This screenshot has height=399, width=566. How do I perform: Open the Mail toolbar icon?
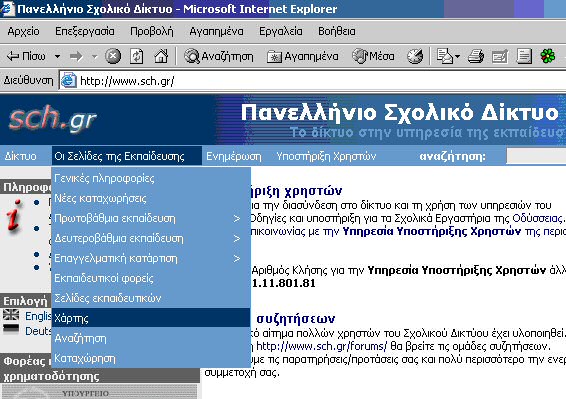(444, 56)
